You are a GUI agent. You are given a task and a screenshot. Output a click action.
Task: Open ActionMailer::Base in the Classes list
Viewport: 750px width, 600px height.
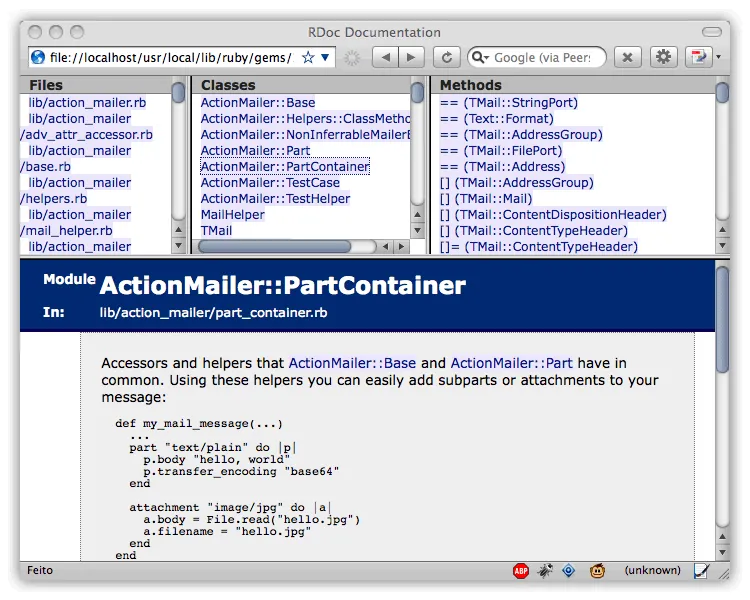tap(257, 102)
